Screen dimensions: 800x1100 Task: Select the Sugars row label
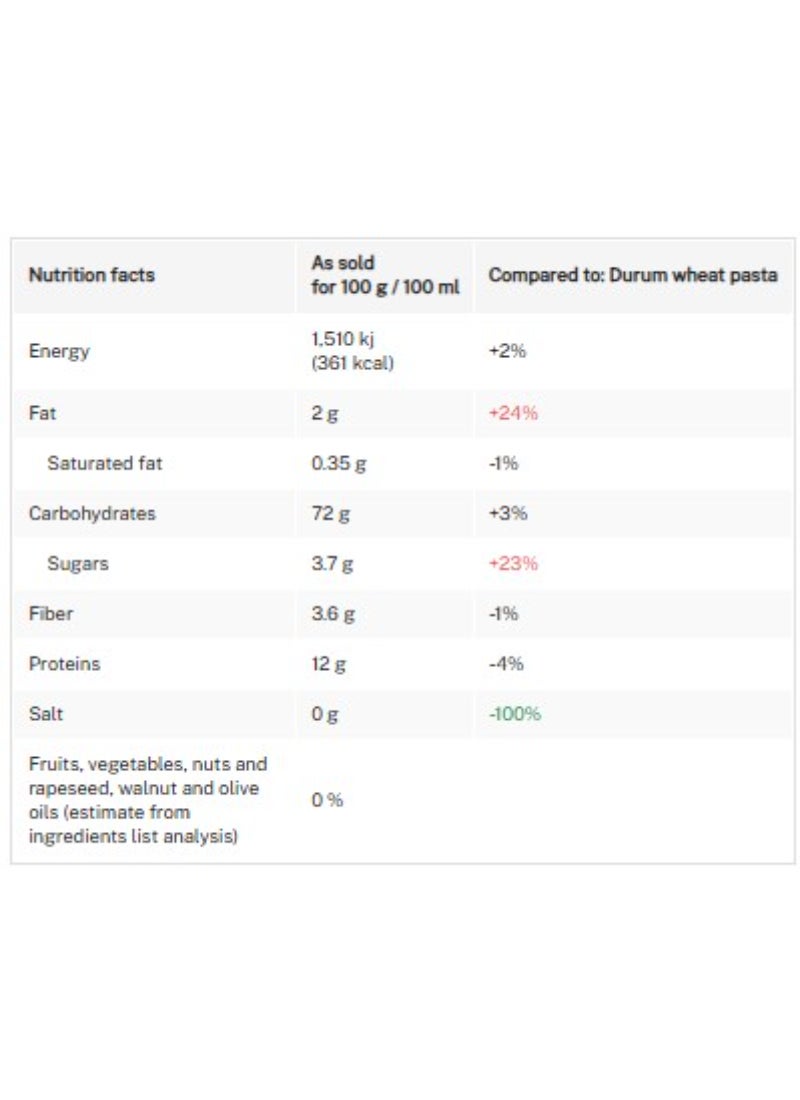78,563
